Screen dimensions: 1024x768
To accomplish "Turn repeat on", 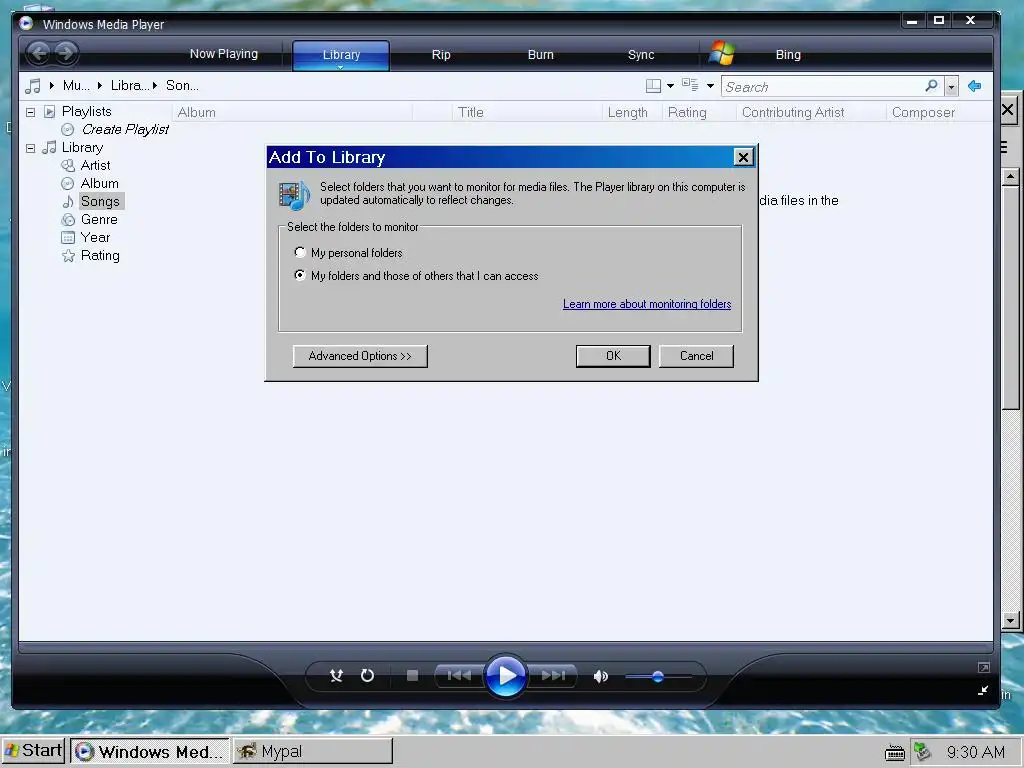I will (368, 675).
